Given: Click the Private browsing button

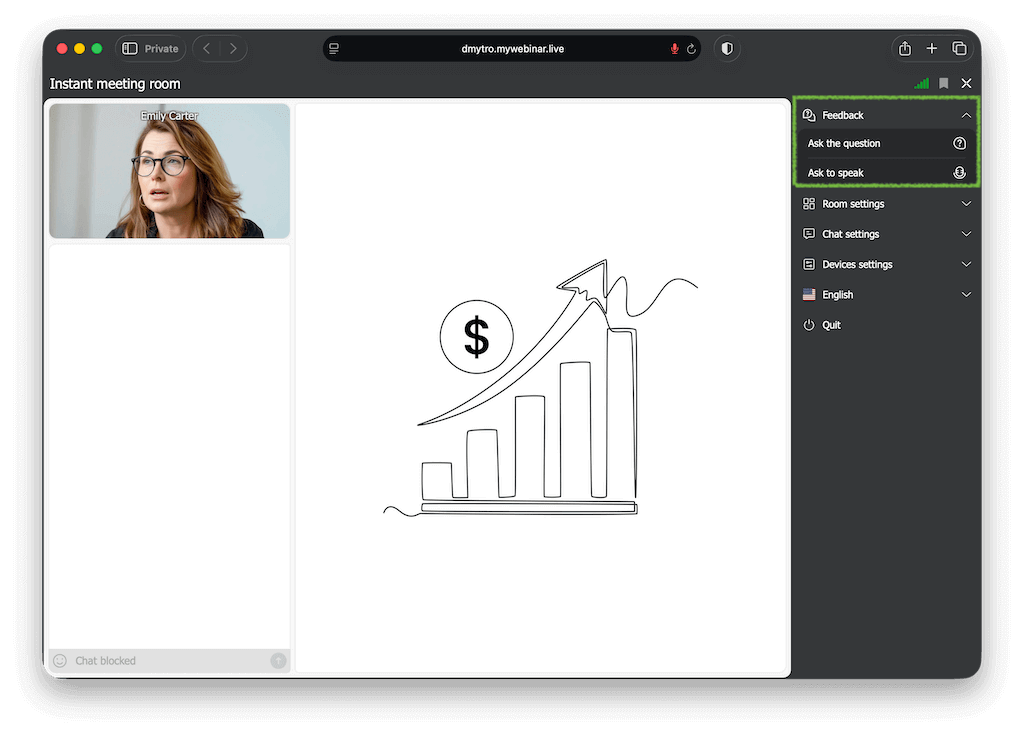Looking at the screenshot, I should pyautogui.click(x=150, y=48).
